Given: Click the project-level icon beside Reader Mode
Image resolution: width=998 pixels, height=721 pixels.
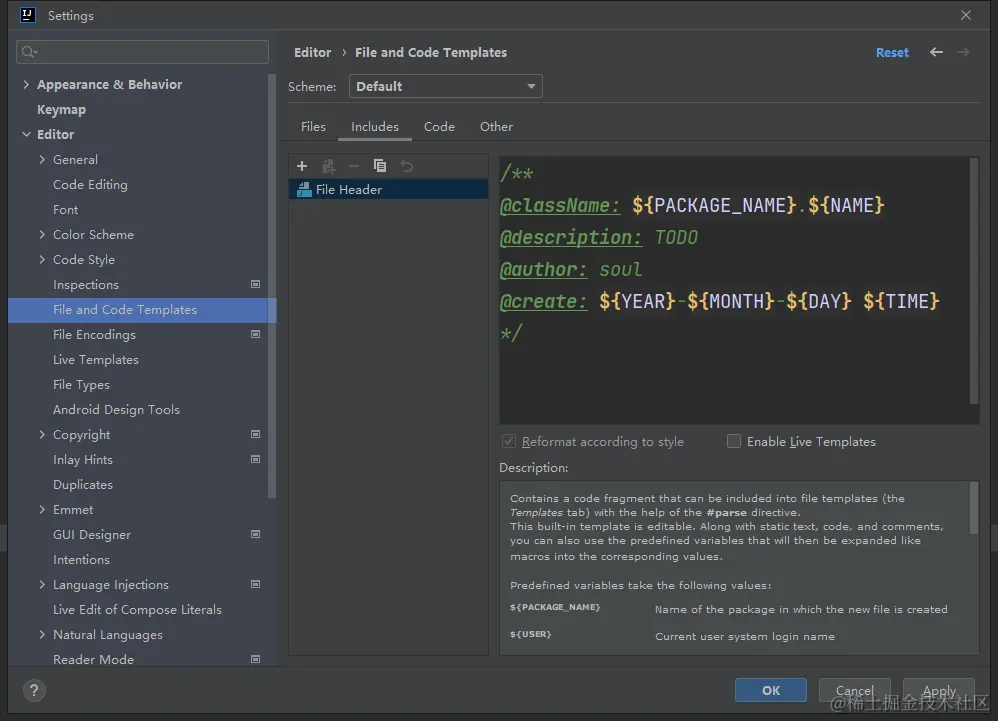Looking at the screenshot, I should pos(255,659).
